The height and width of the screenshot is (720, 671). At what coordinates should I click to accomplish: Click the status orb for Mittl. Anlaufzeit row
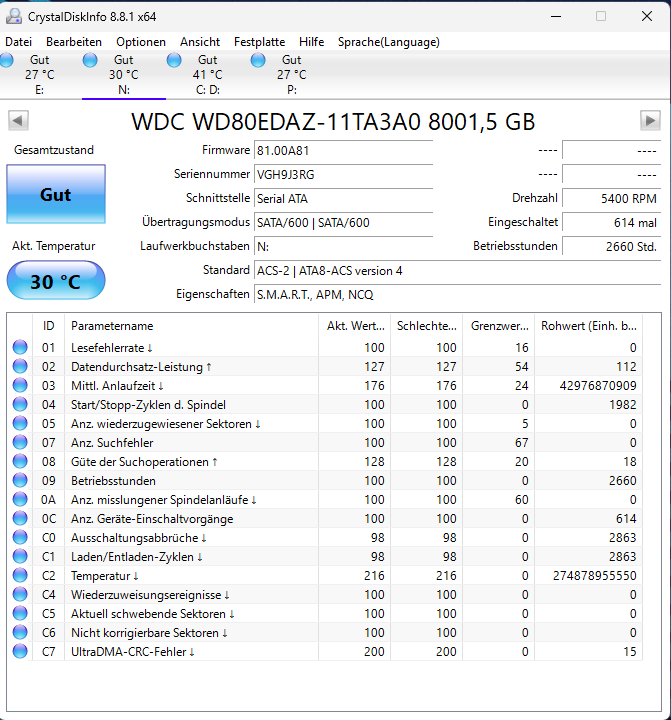click(x=20, y=385)
